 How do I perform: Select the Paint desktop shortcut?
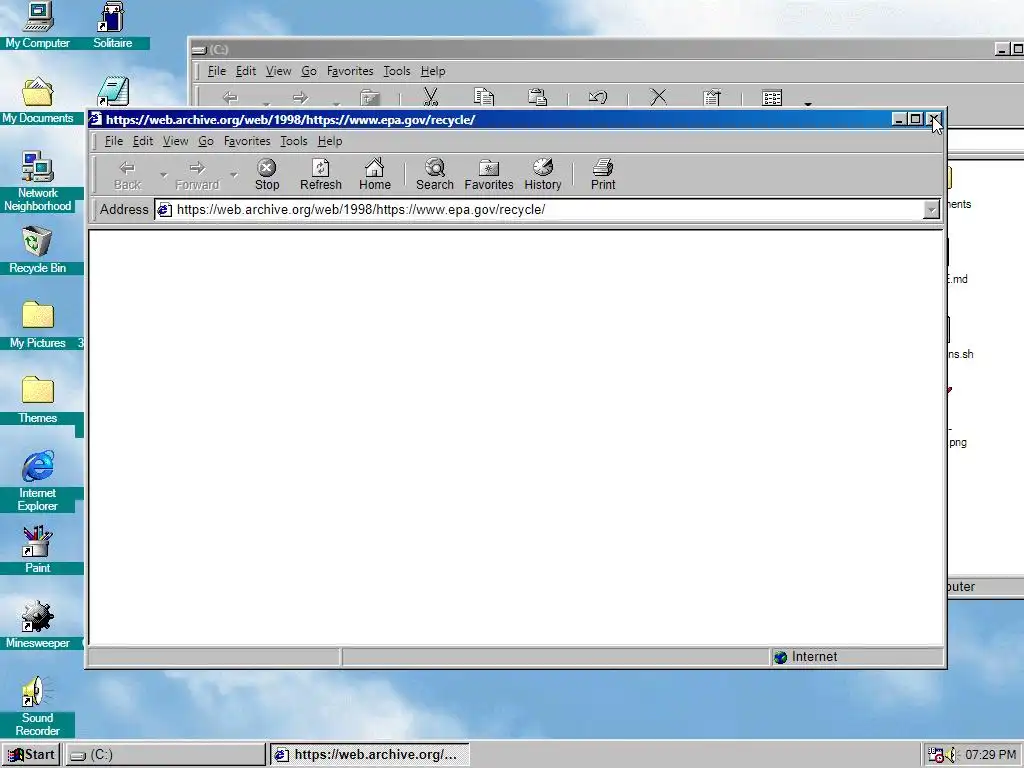click(x=37, y=550)
